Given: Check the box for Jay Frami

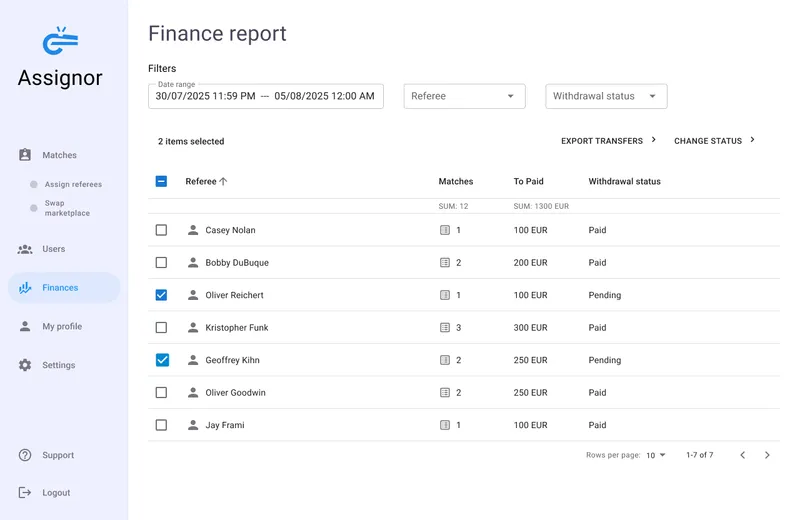Looking at the screenshot, I should tap(161, 425).
